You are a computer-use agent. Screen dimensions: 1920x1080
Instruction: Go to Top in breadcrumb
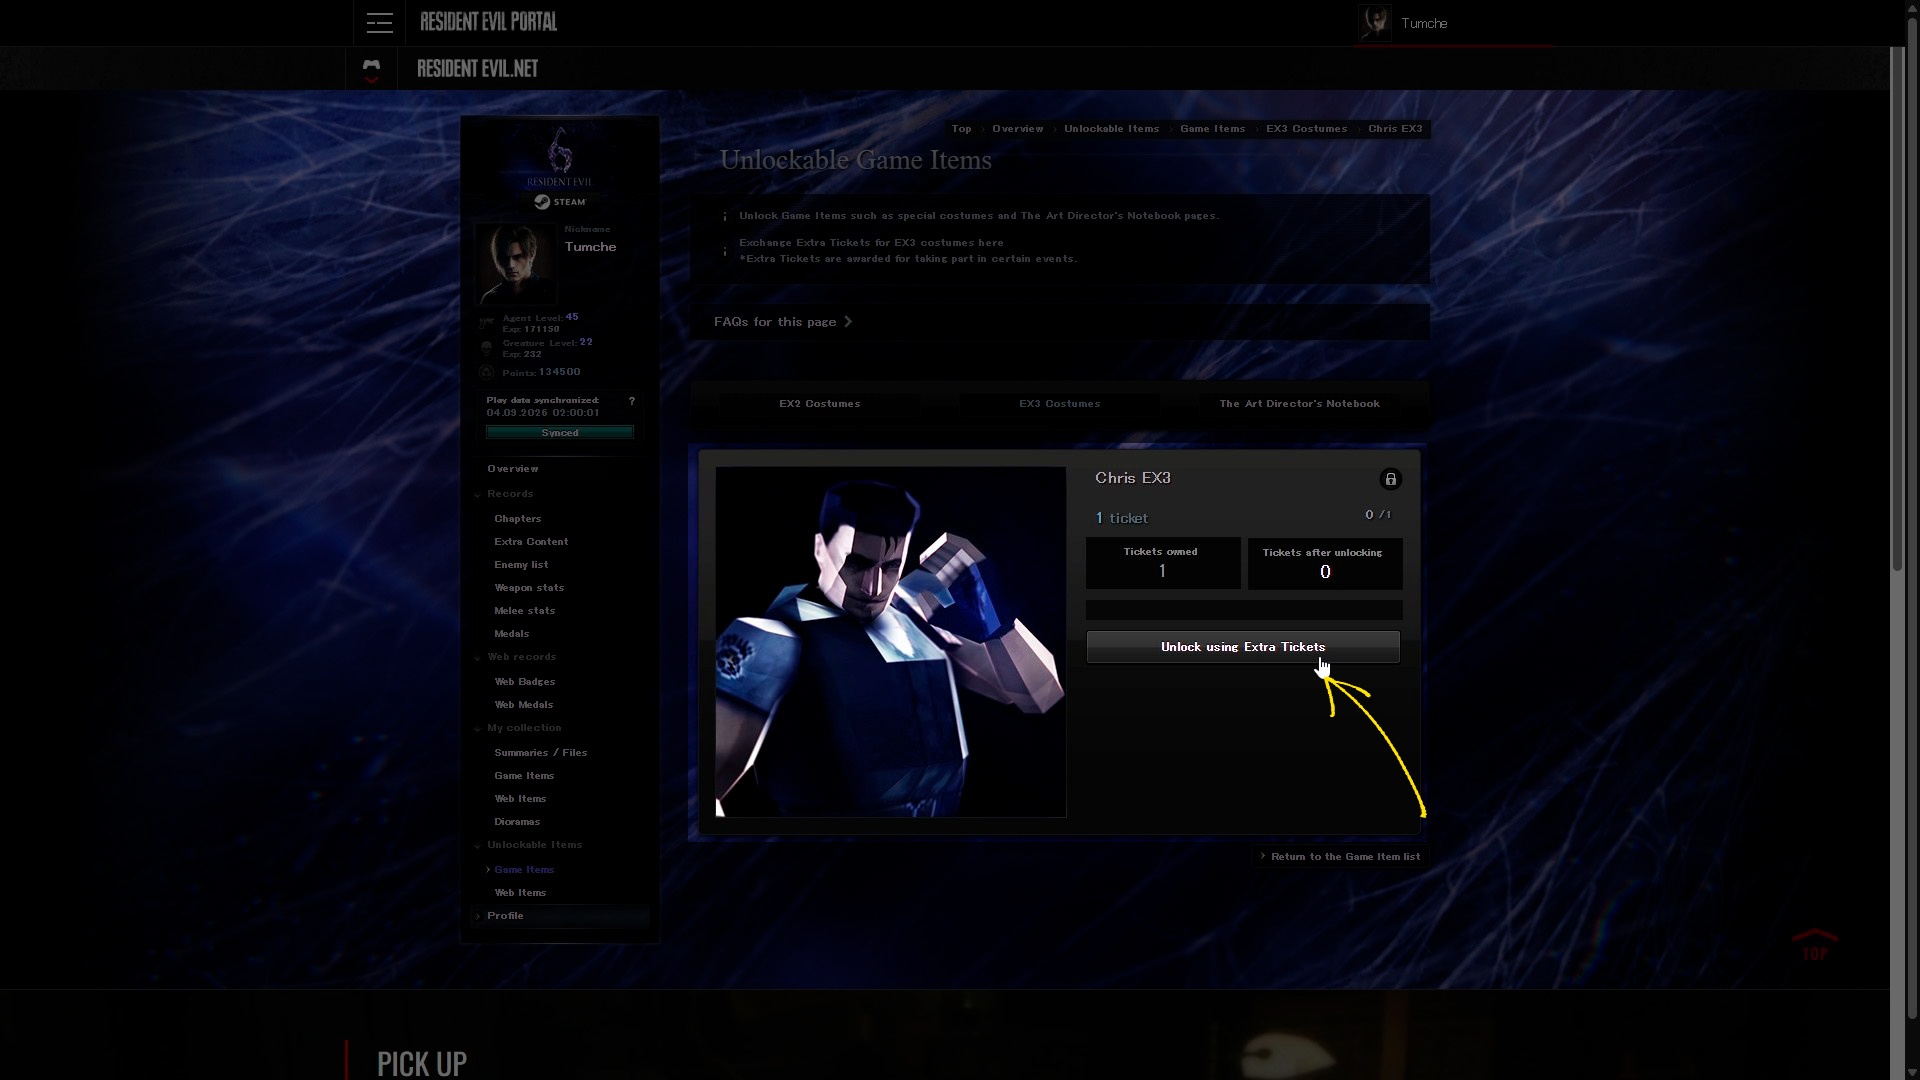(x=961, y=129)
